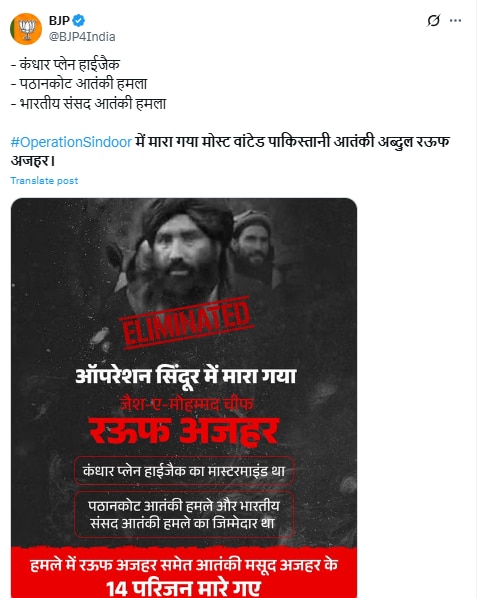Open the BJP display name link
Viewport: 477px width, 598px height.
click(x=59, y=20)
